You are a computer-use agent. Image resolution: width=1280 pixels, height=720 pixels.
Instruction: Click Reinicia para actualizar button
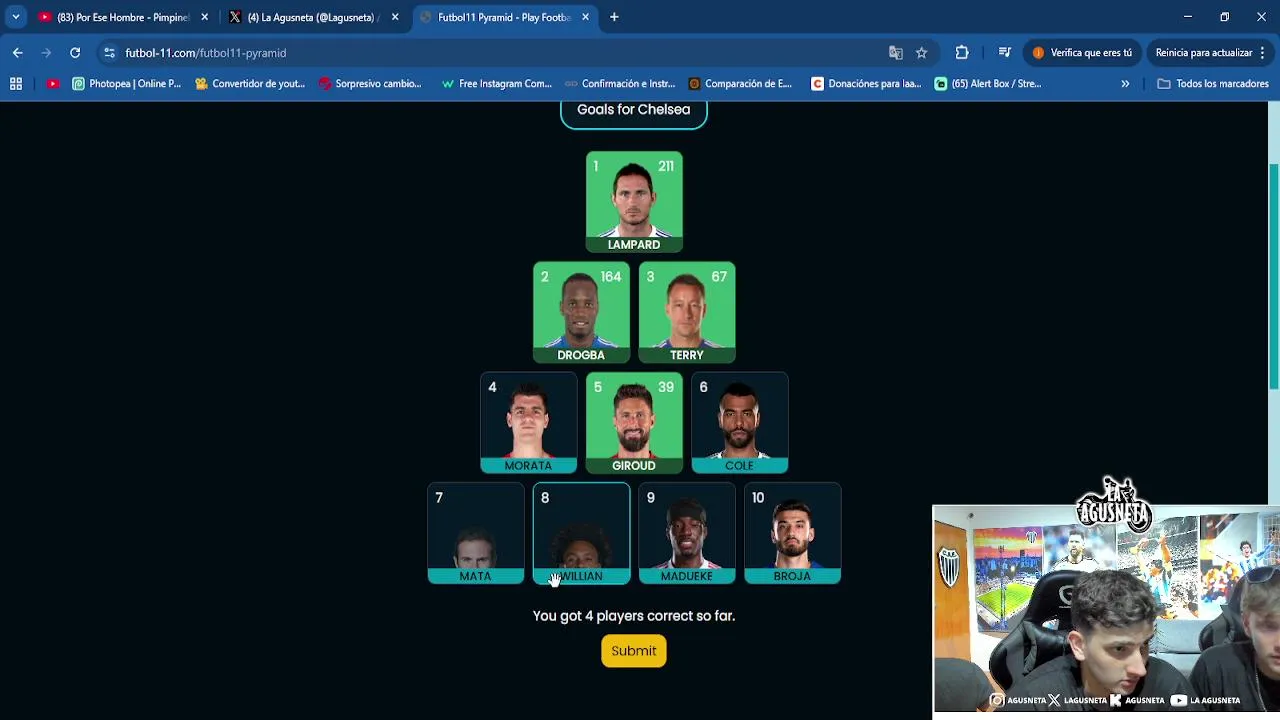point(1204,53)
